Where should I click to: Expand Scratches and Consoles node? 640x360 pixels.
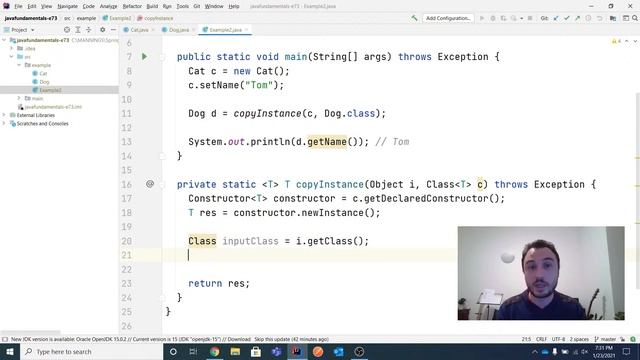(4, 123)
